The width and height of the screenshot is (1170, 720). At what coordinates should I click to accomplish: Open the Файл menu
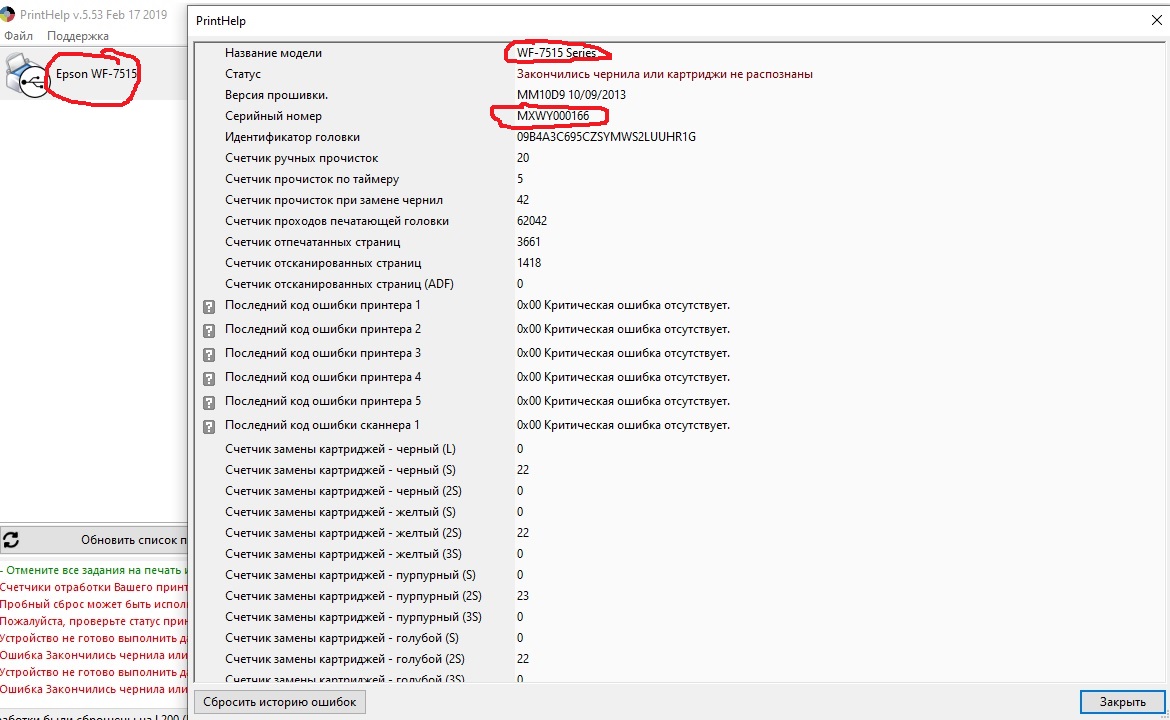(18, 36)
